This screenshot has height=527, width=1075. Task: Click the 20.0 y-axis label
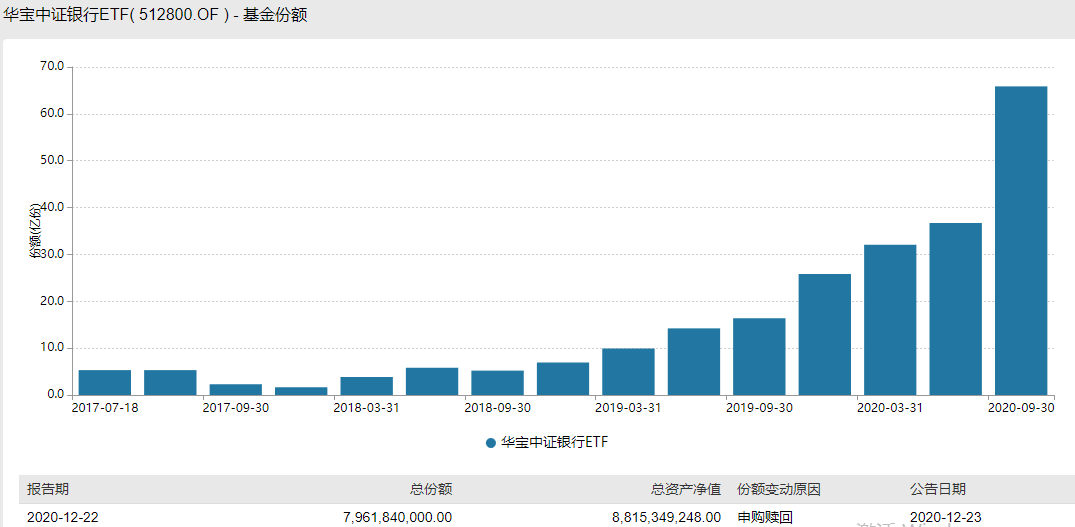tap(53, 301)
